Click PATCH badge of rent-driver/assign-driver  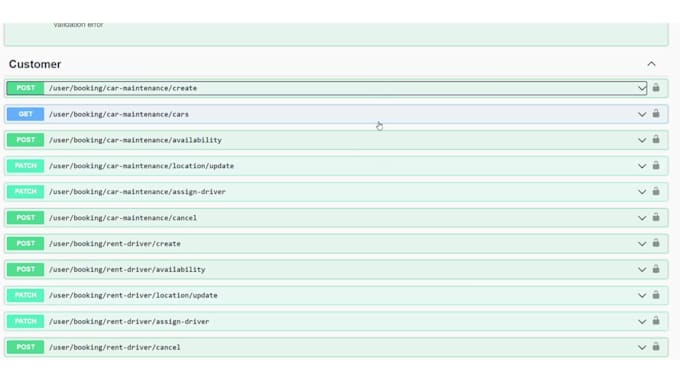tap(25, 321)
